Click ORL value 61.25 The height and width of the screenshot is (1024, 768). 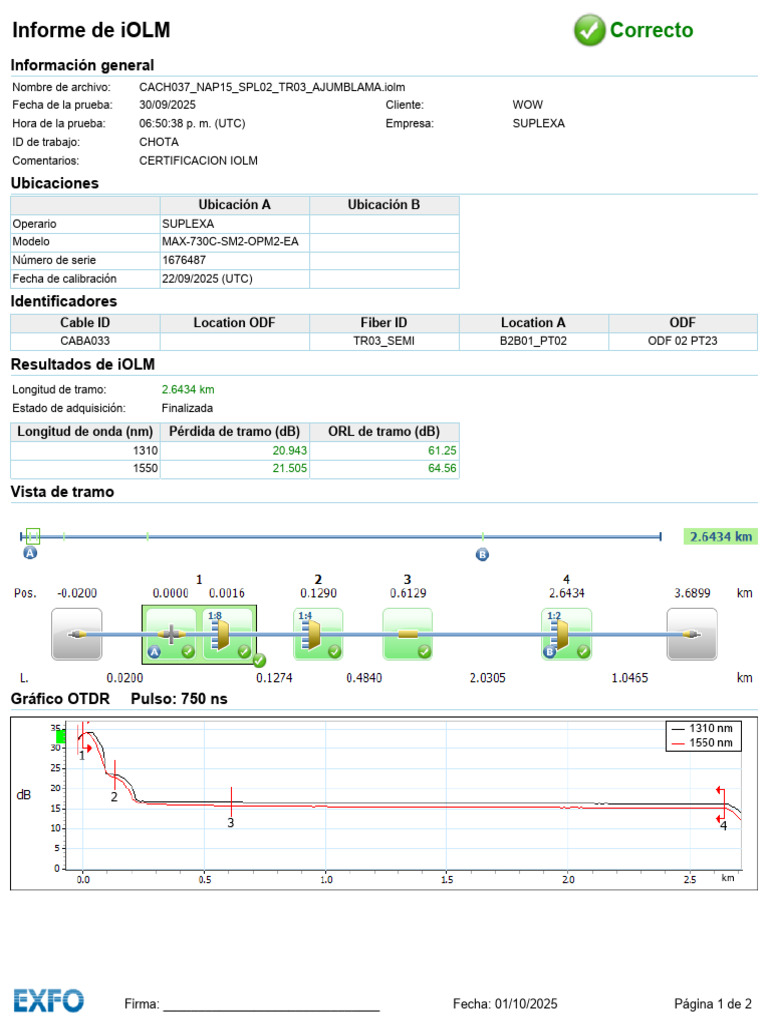[442, 451]
